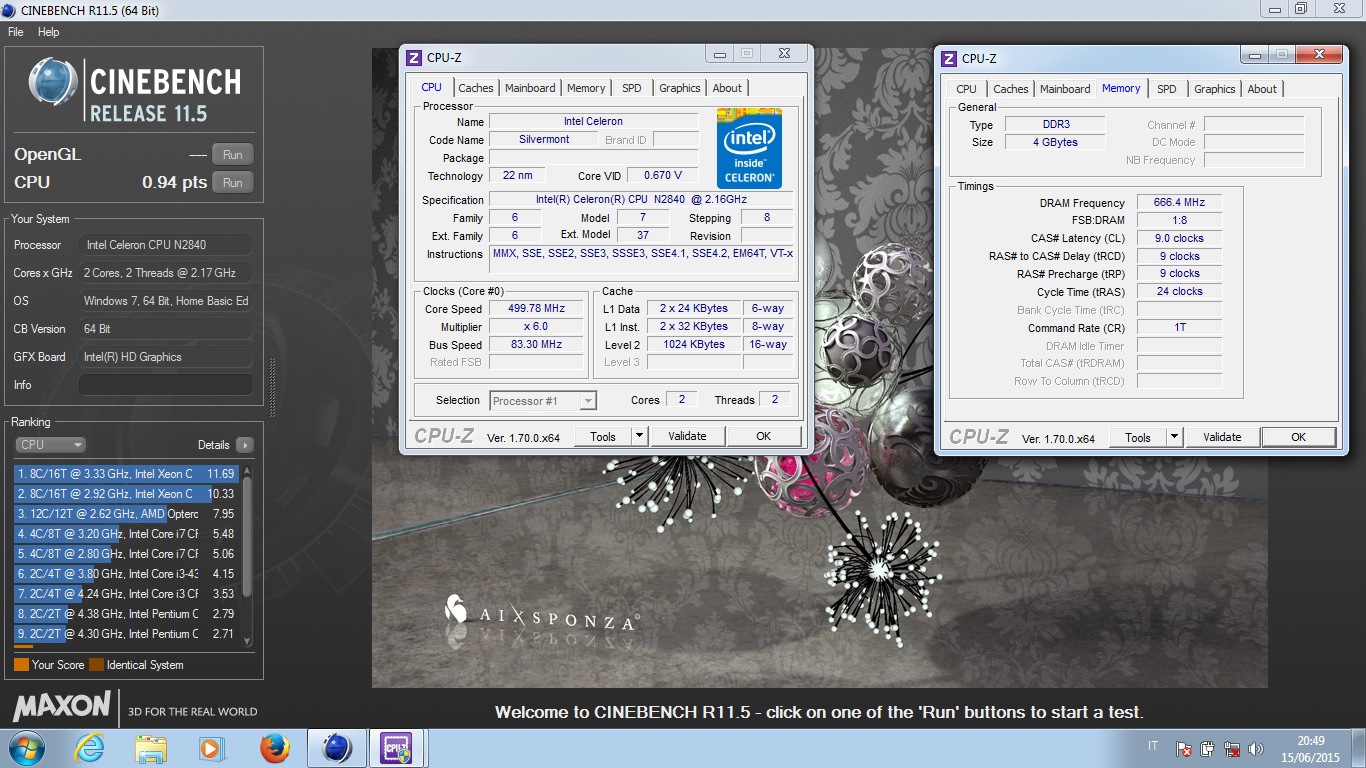Switch to Graphics tab in left CPU-Z
1366x768 pixels.
click(x=680, y=88)
